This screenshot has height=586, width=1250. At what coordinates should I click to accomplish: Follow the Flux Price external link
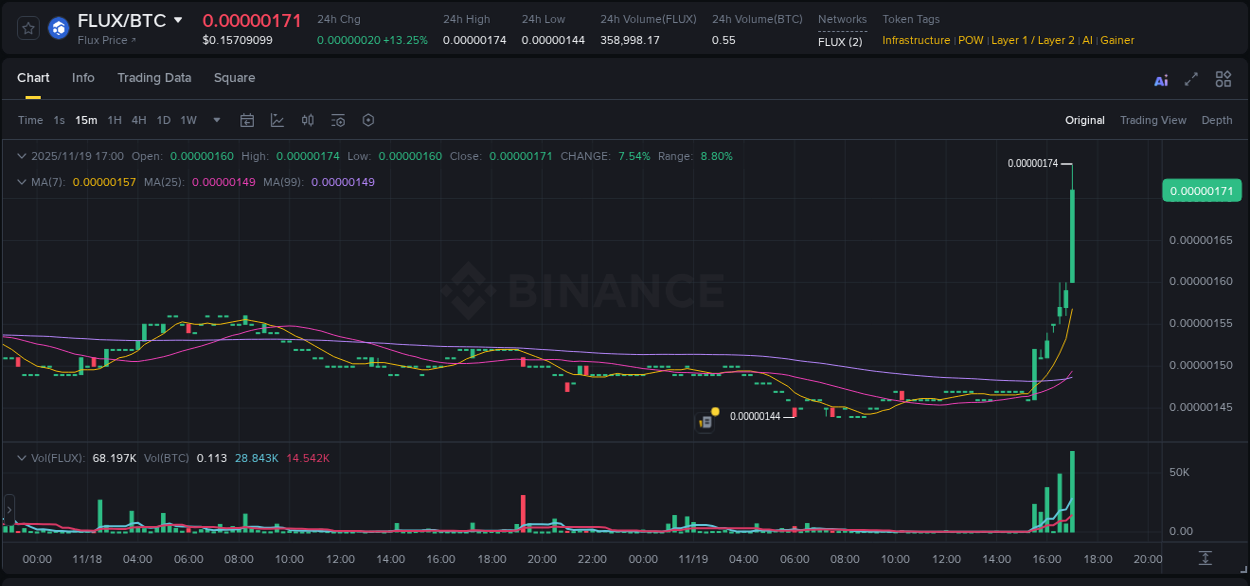(x=106, y=41)
